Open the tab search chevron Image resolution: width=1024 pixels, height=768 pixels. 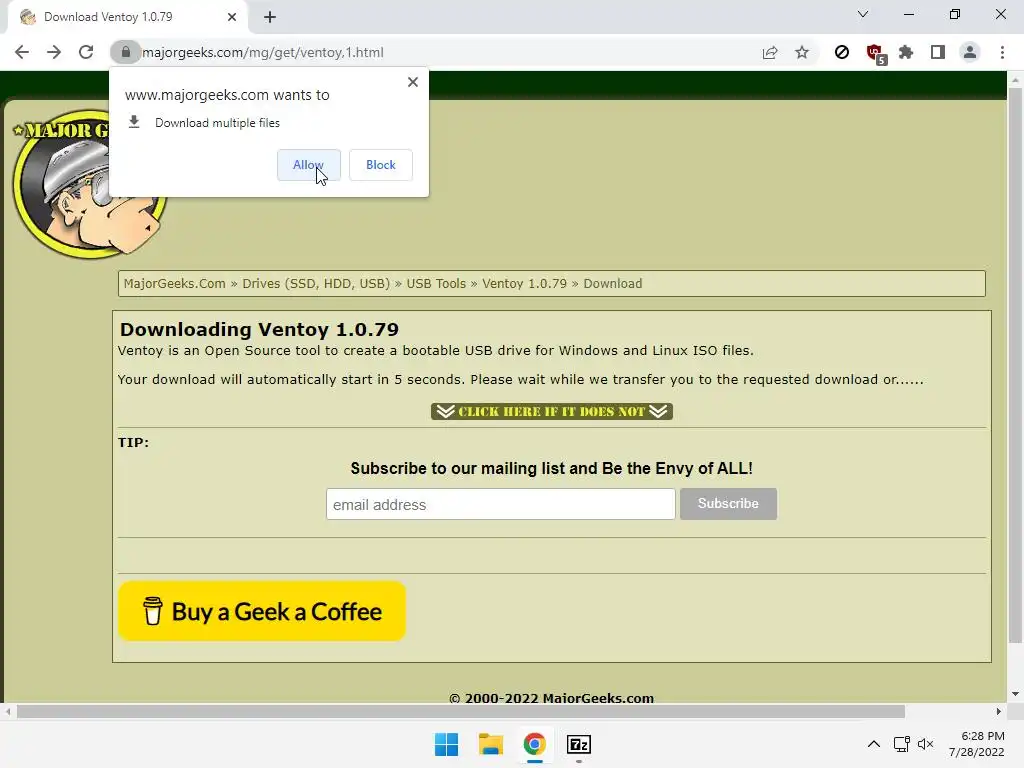point(863,14)
